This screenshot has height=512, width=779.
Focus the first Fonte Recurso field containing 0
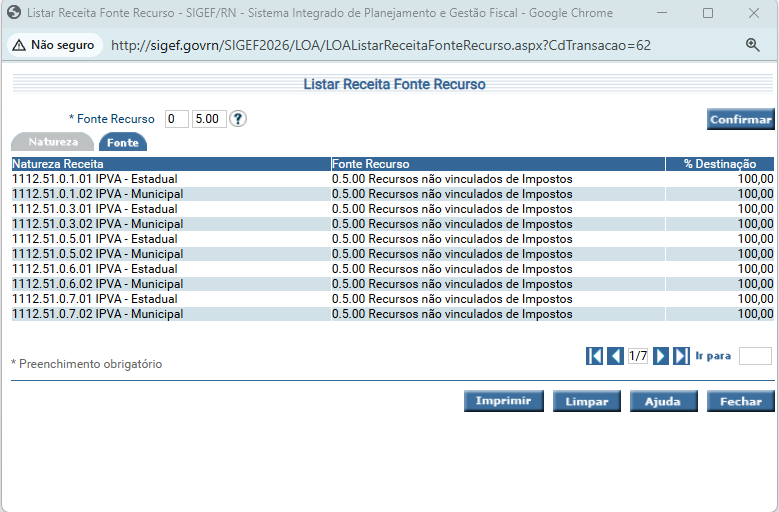(x=176, y=119)
